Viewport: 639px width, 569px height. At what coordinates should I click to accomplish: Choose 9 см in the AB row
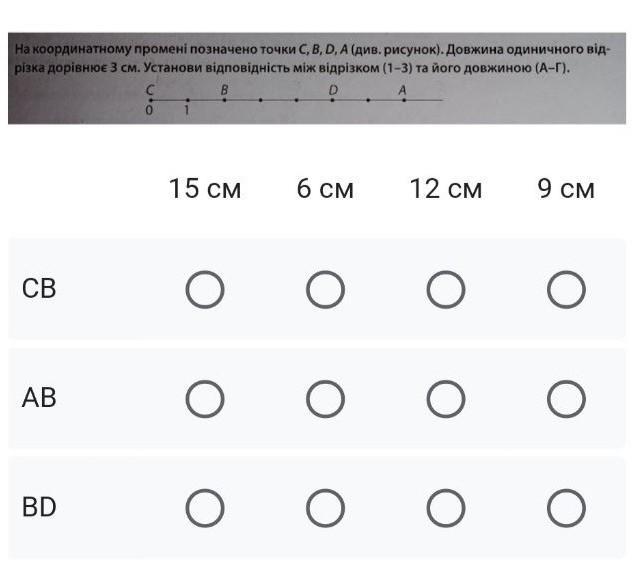pyautogui.click(x=566, y=399)
